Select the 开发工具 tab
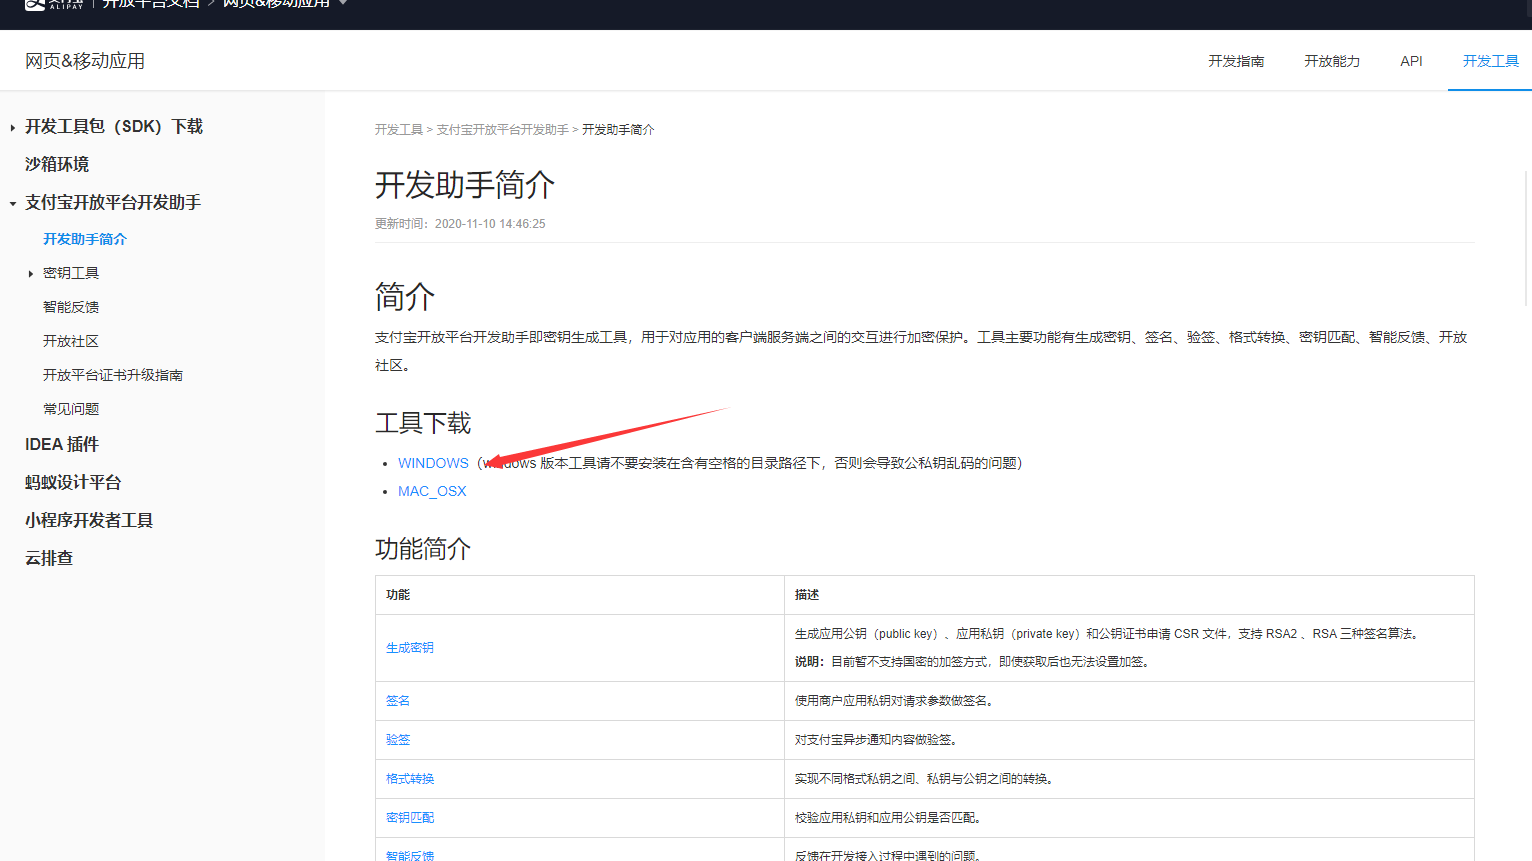This screenshot has width=1532, height=861. tap(1490, 61)
